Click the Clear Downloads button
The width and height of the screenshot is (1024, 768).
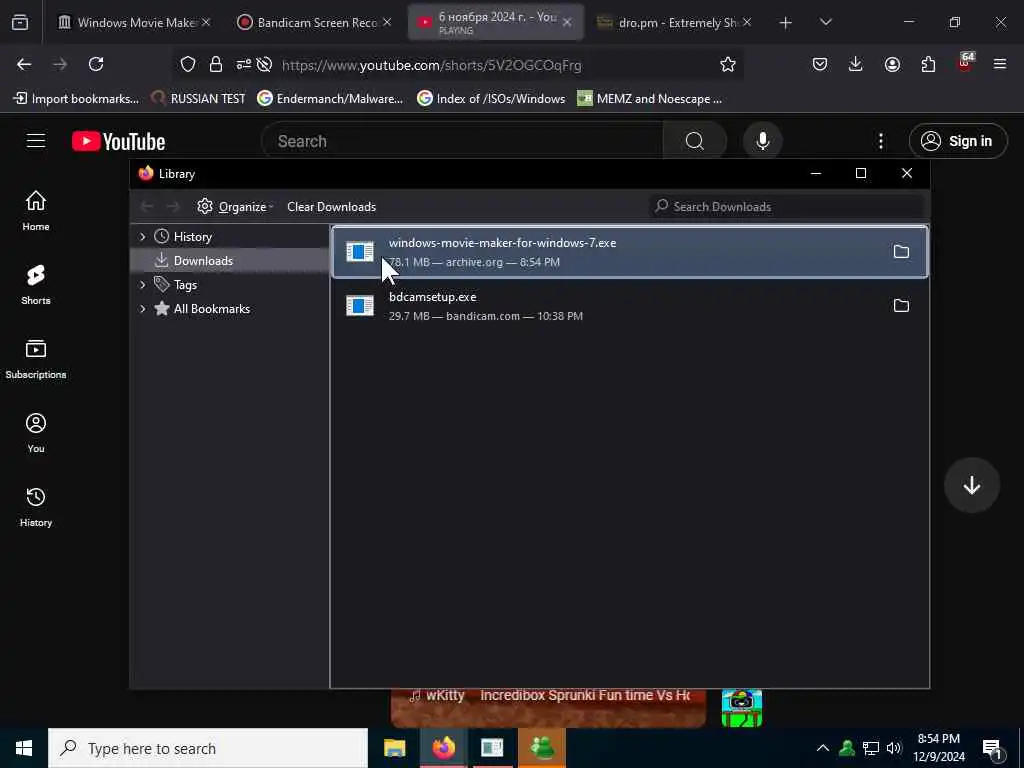click(x=331, y=206)
